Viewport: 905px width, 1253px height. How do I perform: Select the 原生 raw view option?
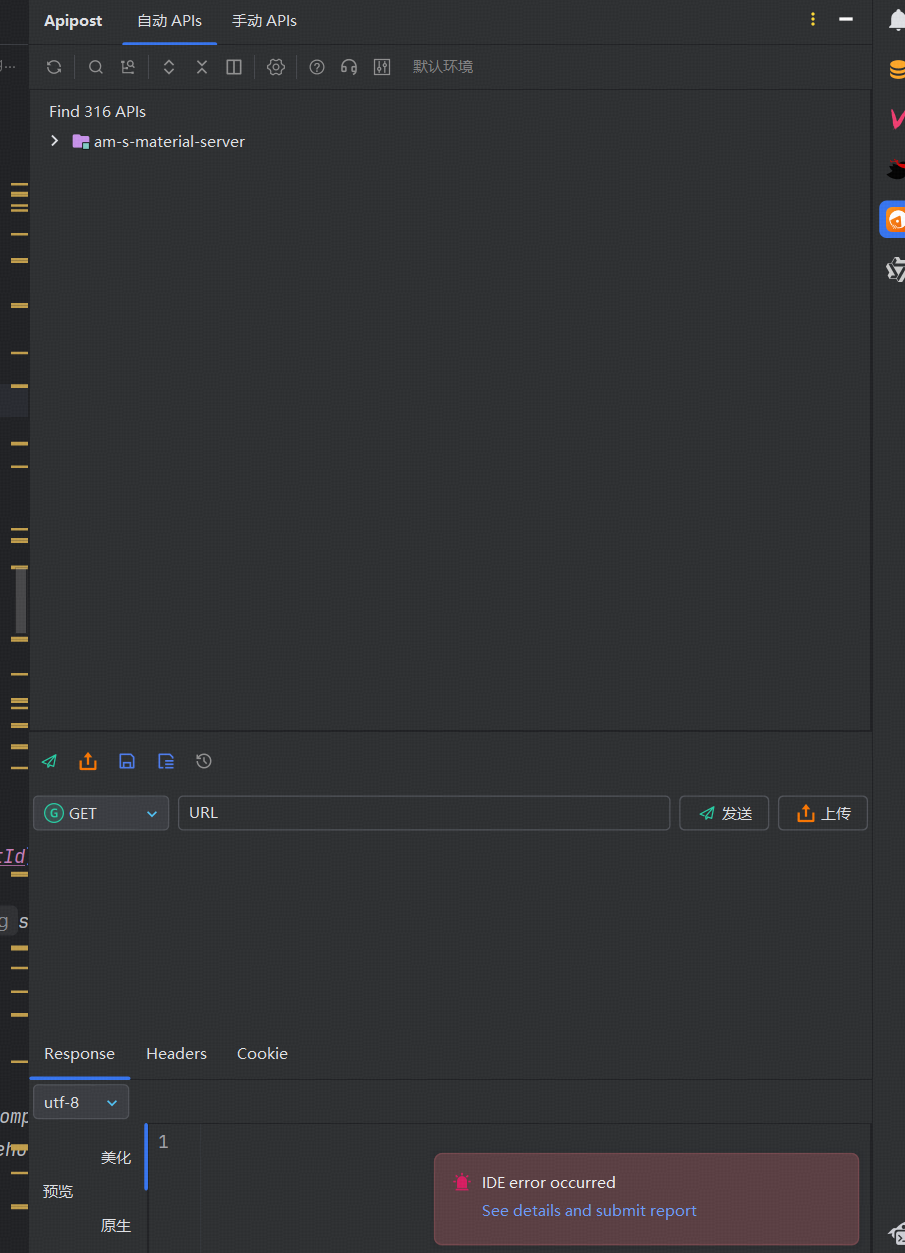[116, 1225]
